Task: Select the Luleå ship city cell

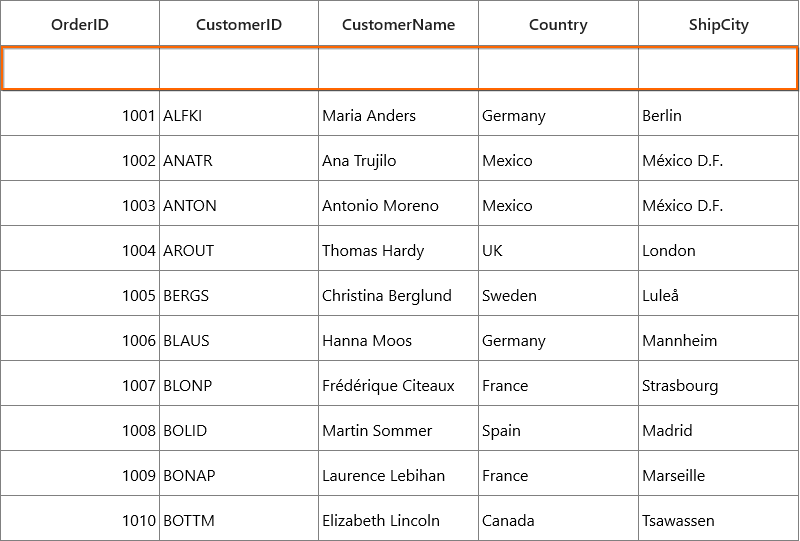Action: click(718, 293)
